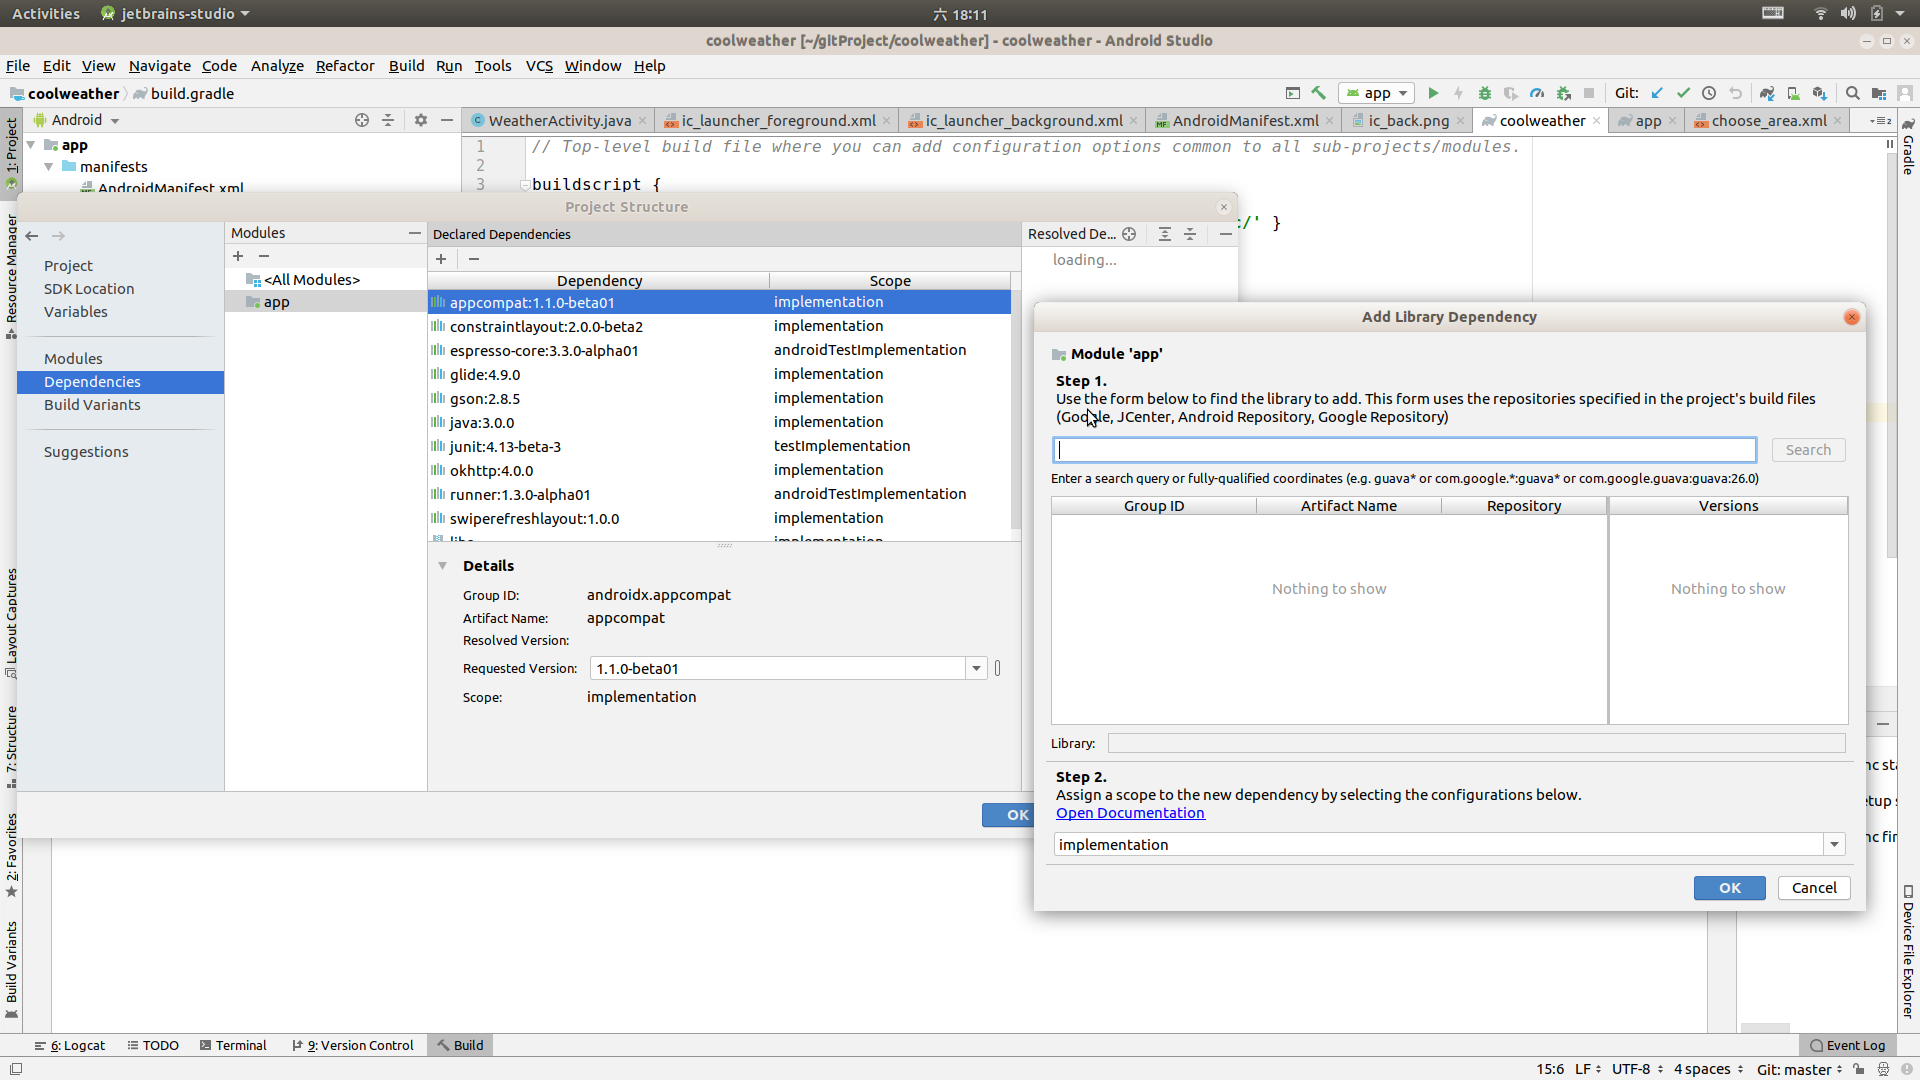Open the app run configuration dropdown

tap(1377, 93)
